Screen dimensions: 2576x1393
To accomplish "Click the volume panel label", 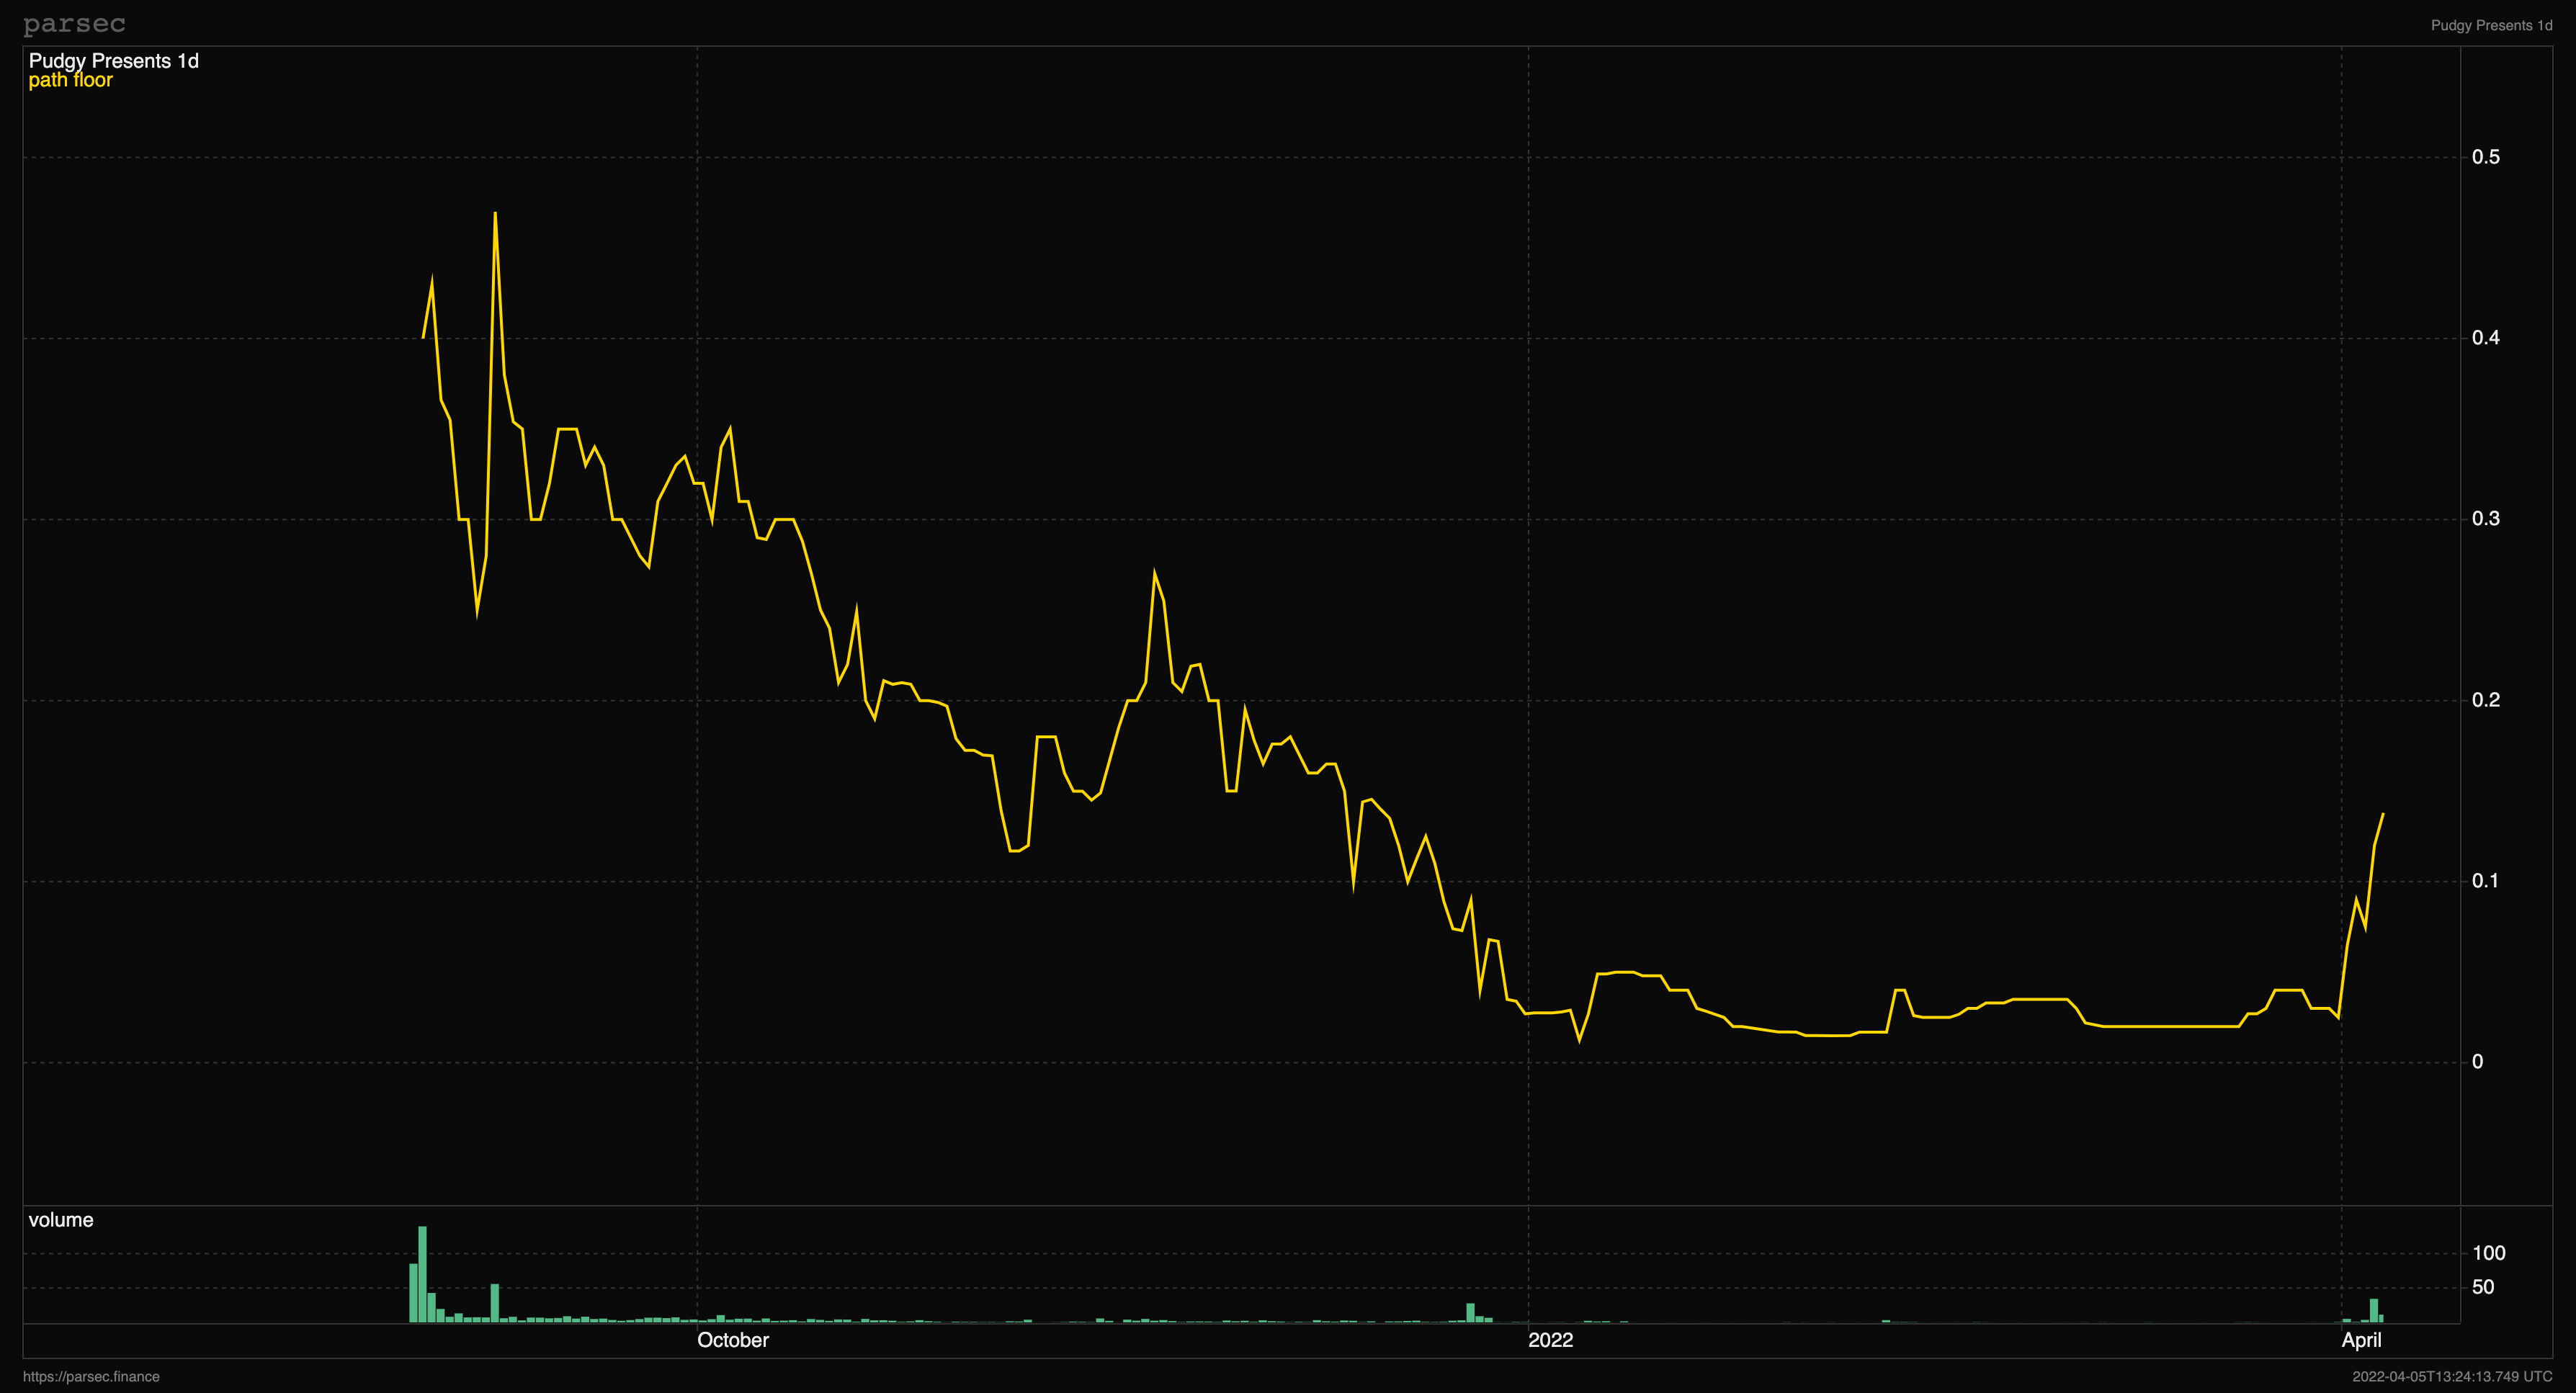I will (x=60, y=1219).
